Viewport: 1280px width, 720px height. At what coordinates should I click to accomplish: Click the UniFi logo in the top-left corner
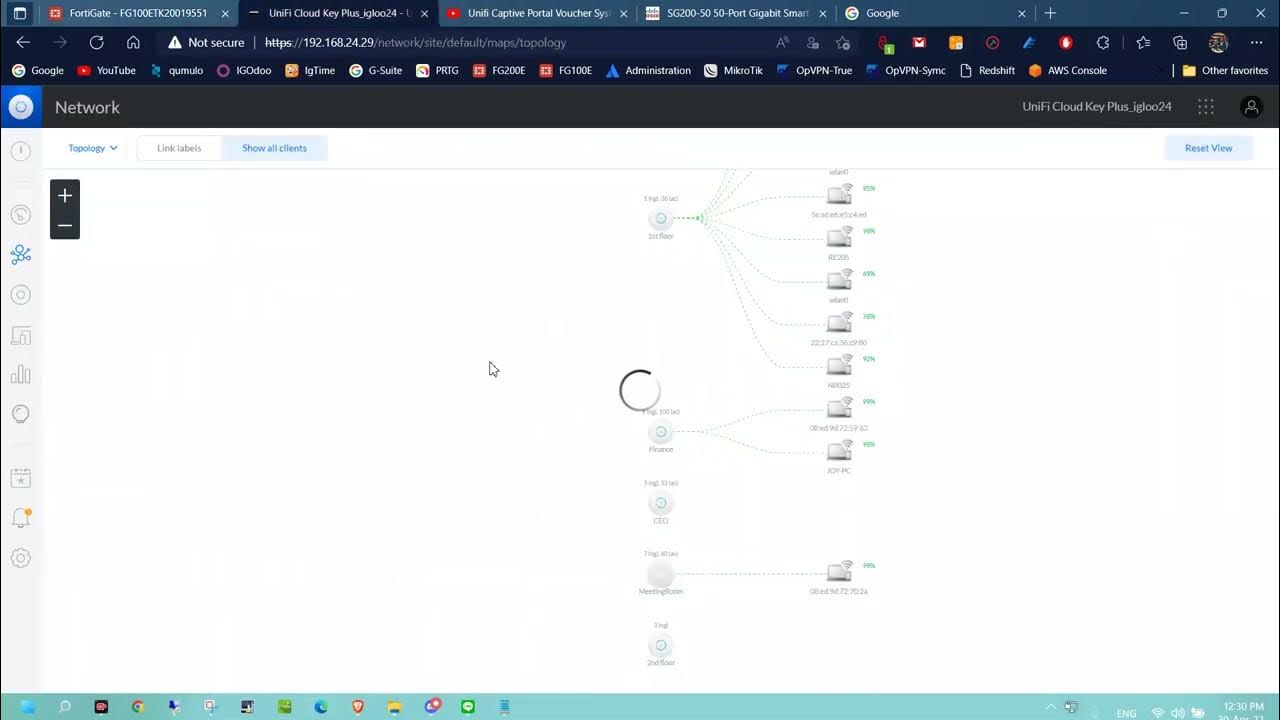coord(21,107)
